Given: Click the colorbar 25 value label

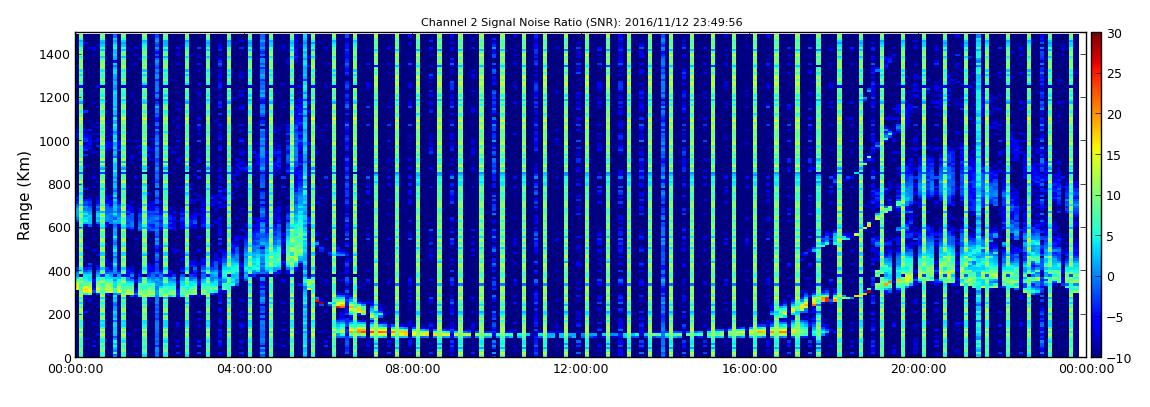Looking at the screenshot, I should 1114,73.
